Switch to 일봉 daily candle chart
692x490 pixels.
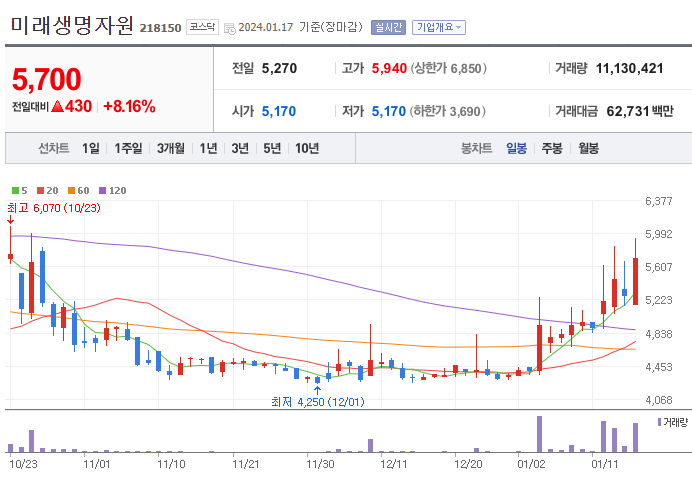click(x=516, y=148)
